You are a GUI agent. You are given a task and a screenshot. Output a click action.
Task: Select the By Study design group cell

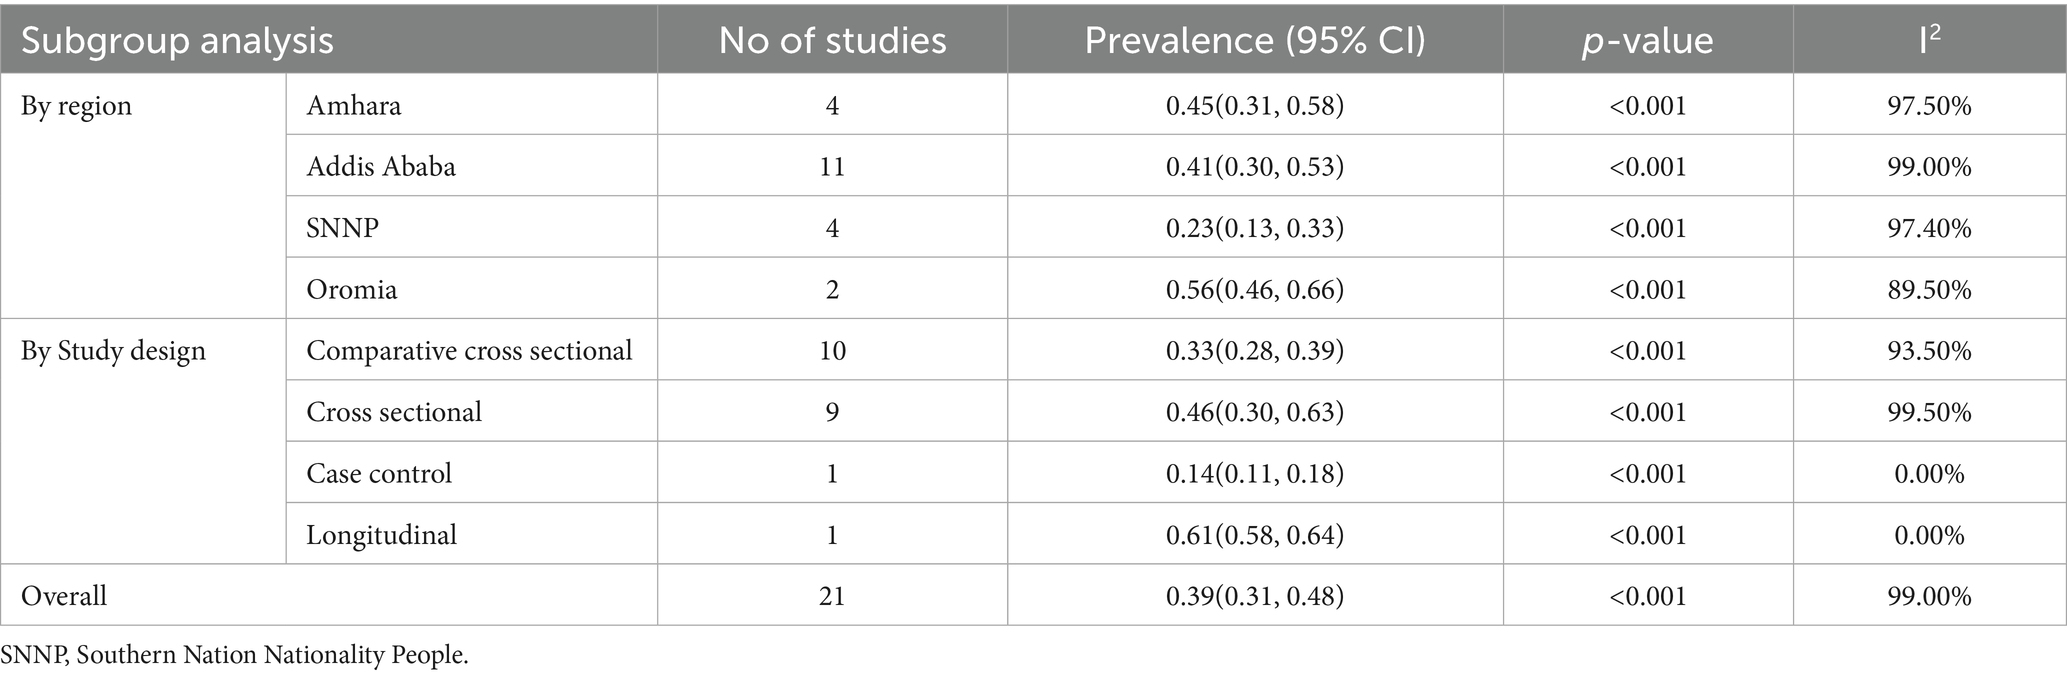(113, 351)
